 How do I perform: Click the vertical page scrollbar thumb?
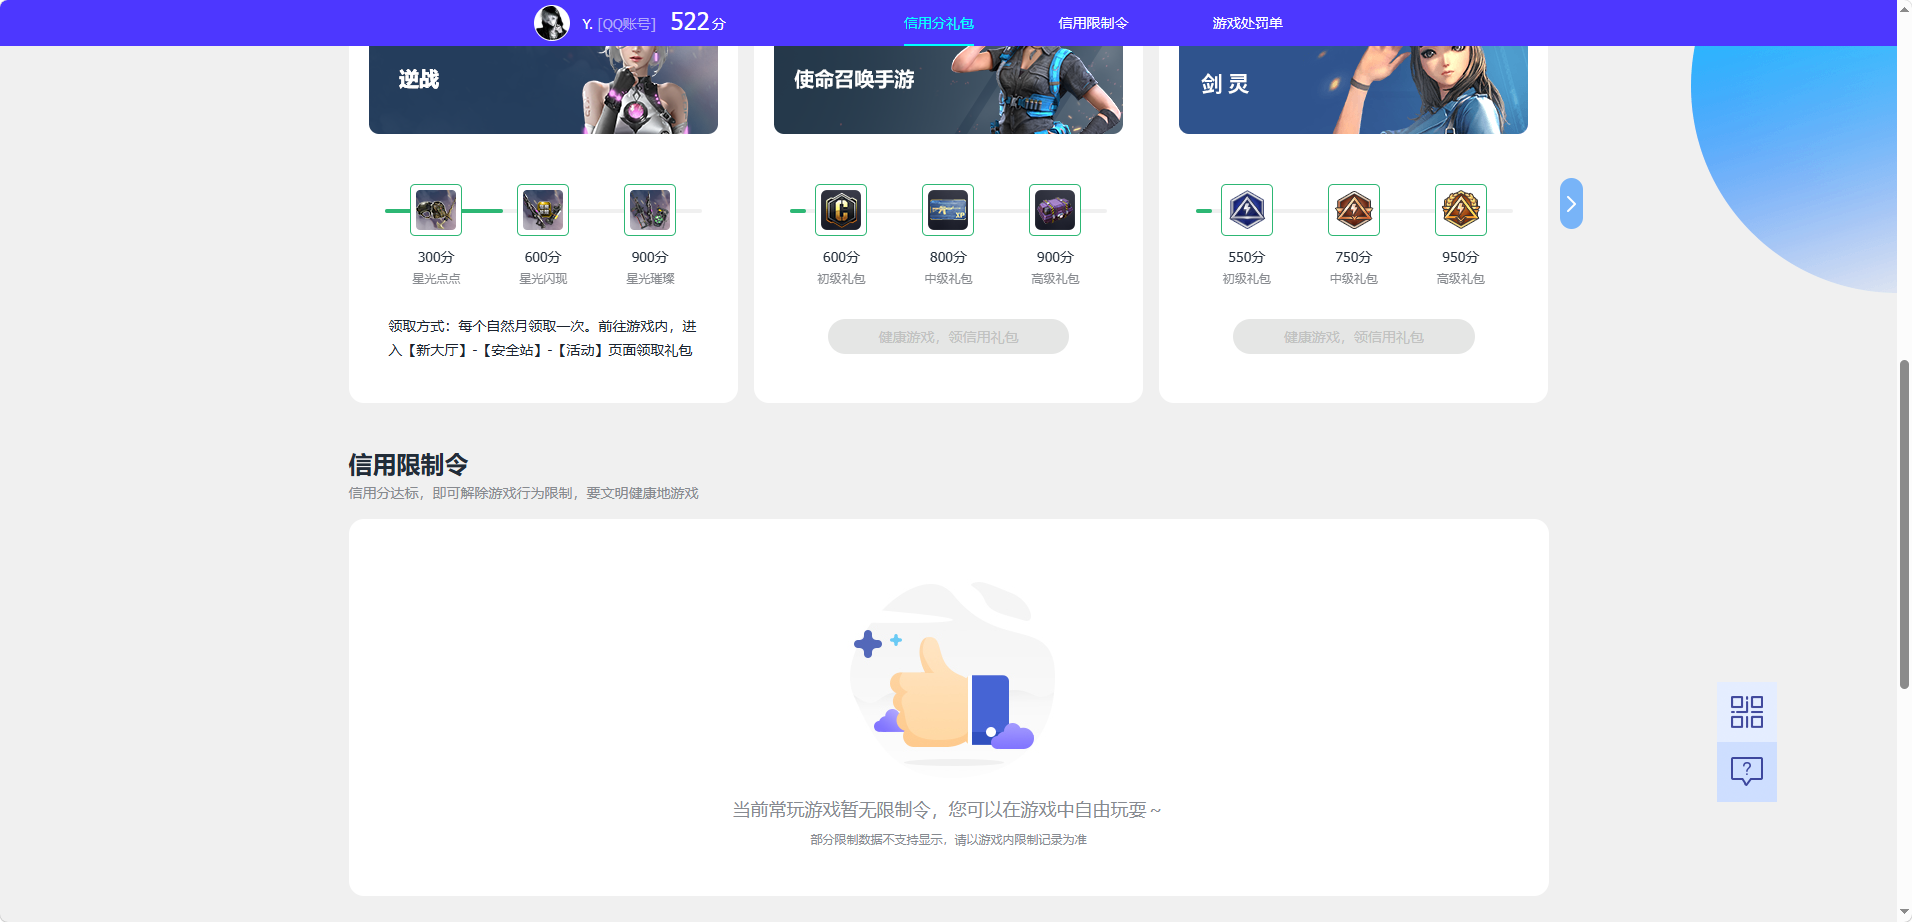tap(1904, 524)
